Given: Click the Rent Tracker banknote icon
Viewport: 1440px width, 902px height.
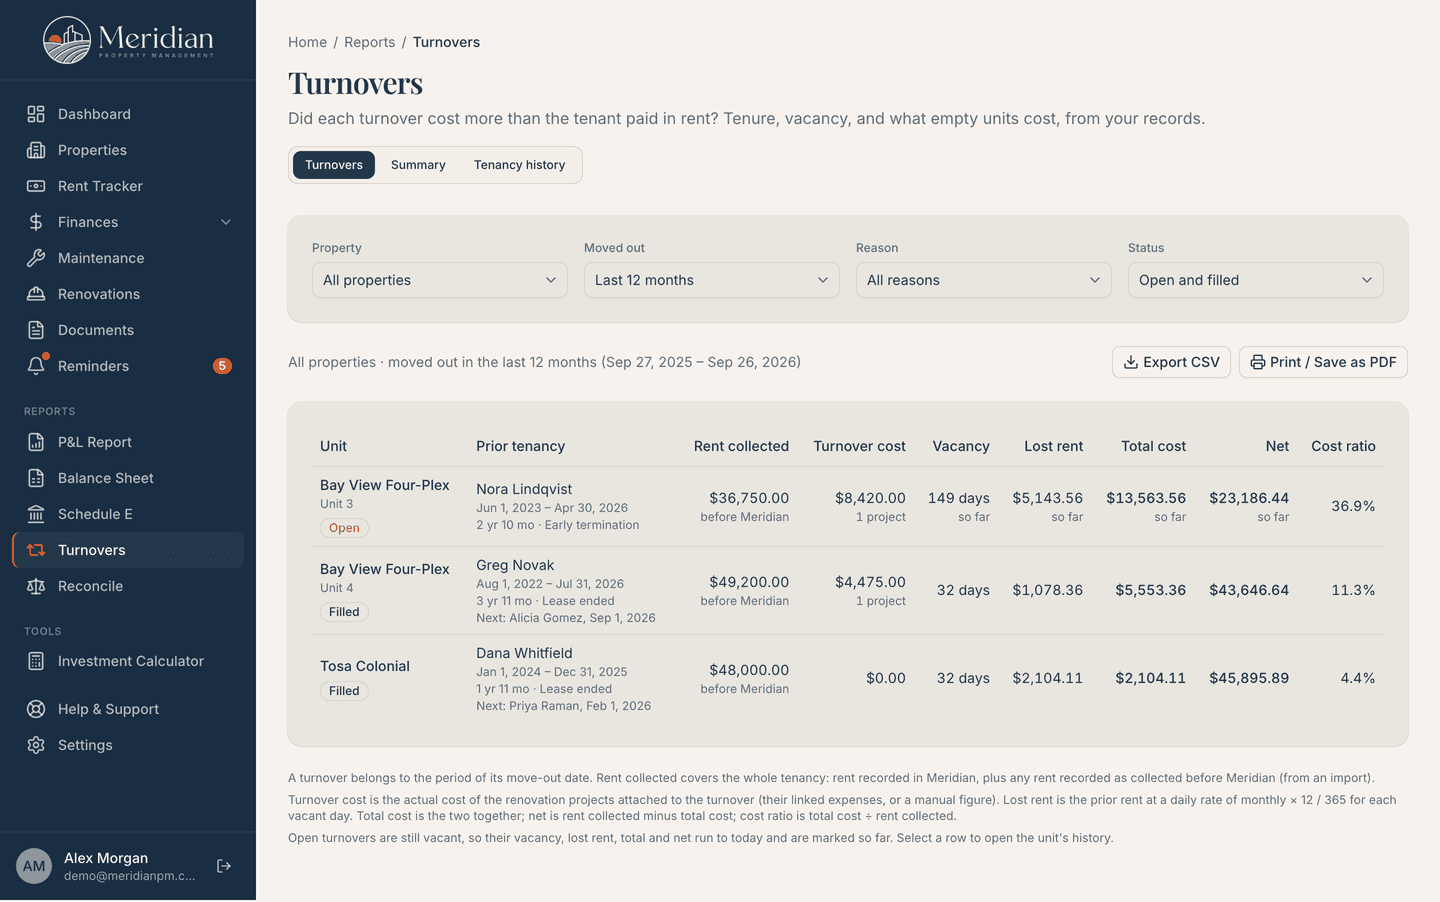Looking at the screenshot, I should click(x=36, y=186).
